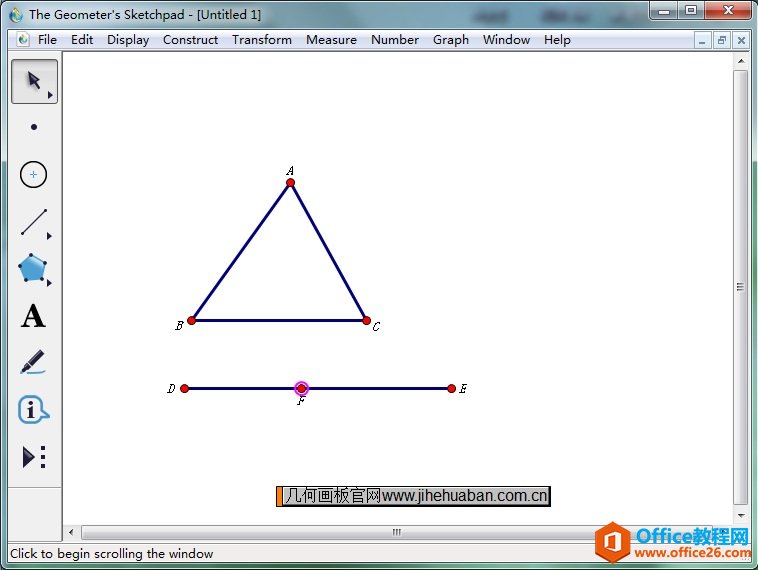The image size is (758, 570).
Task: Select point C of the triangle
Action: pos(366,321)
